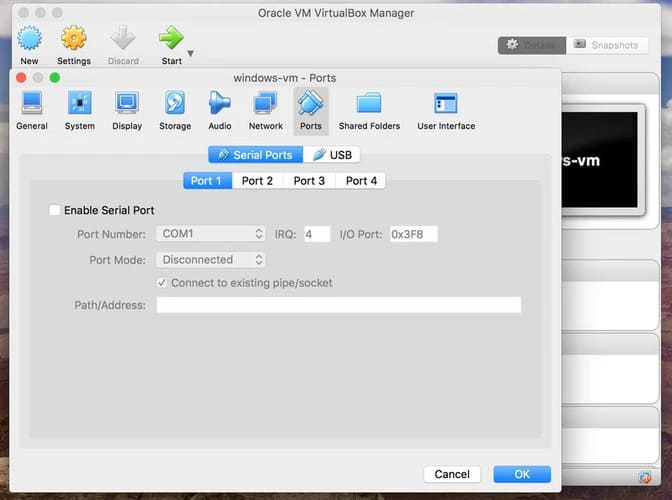Open User Interface settings category

(446, 111)
